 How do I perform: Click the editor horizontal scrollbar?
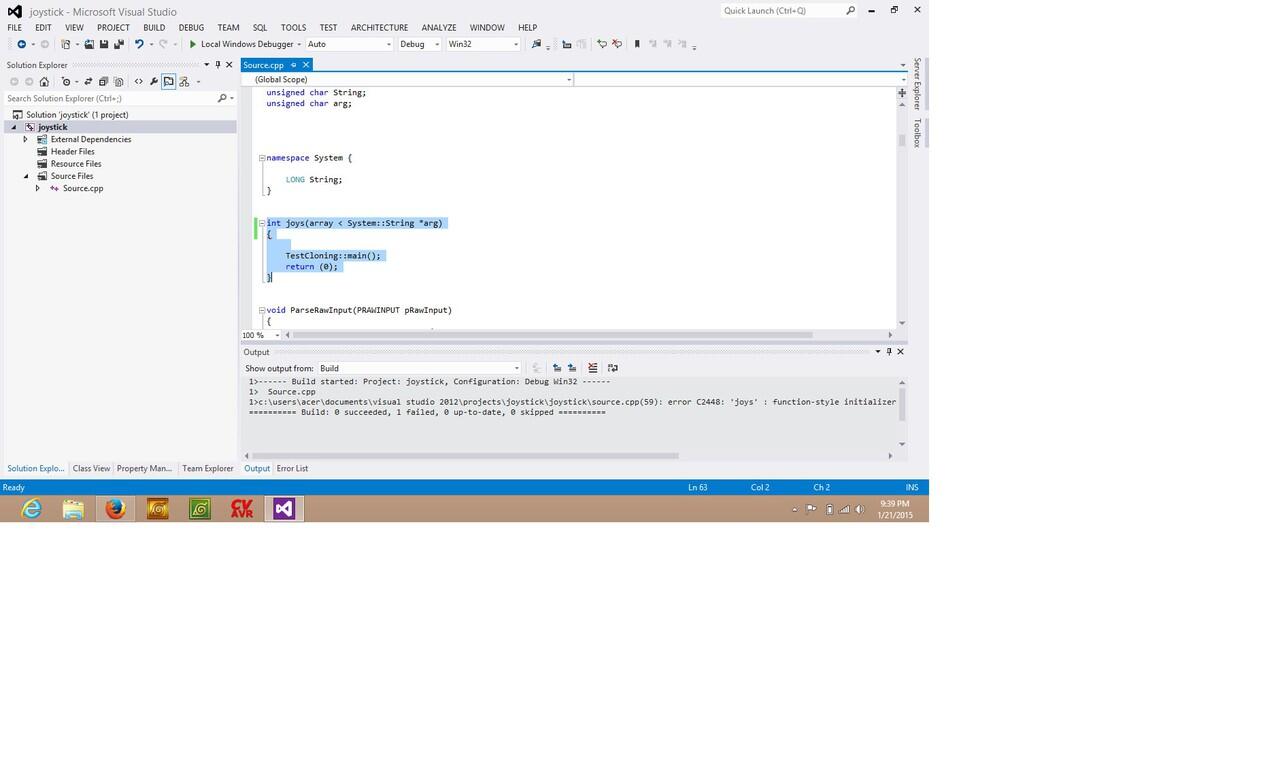pyautogui.click(x=553, y=335)
